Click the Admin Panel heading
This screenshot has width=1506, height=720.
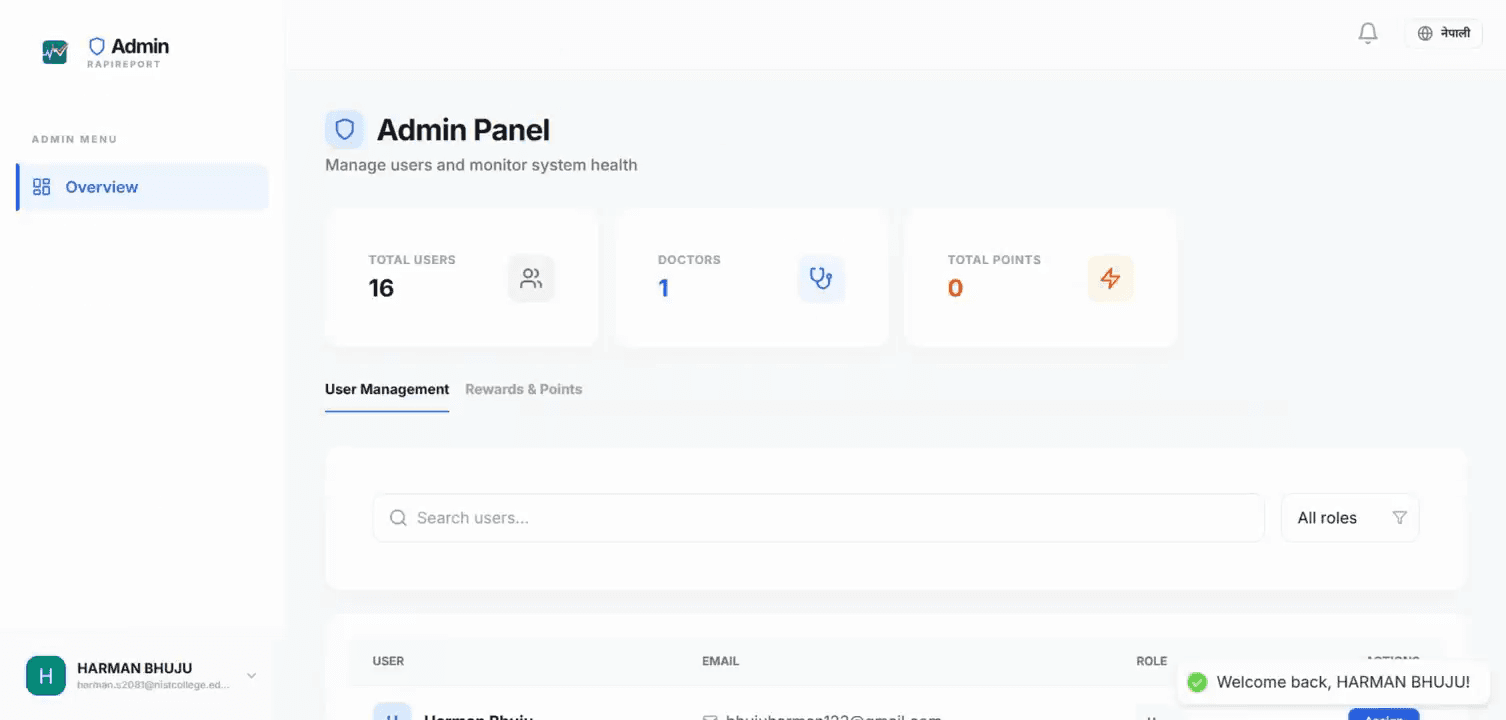click(x=463, y=130)
